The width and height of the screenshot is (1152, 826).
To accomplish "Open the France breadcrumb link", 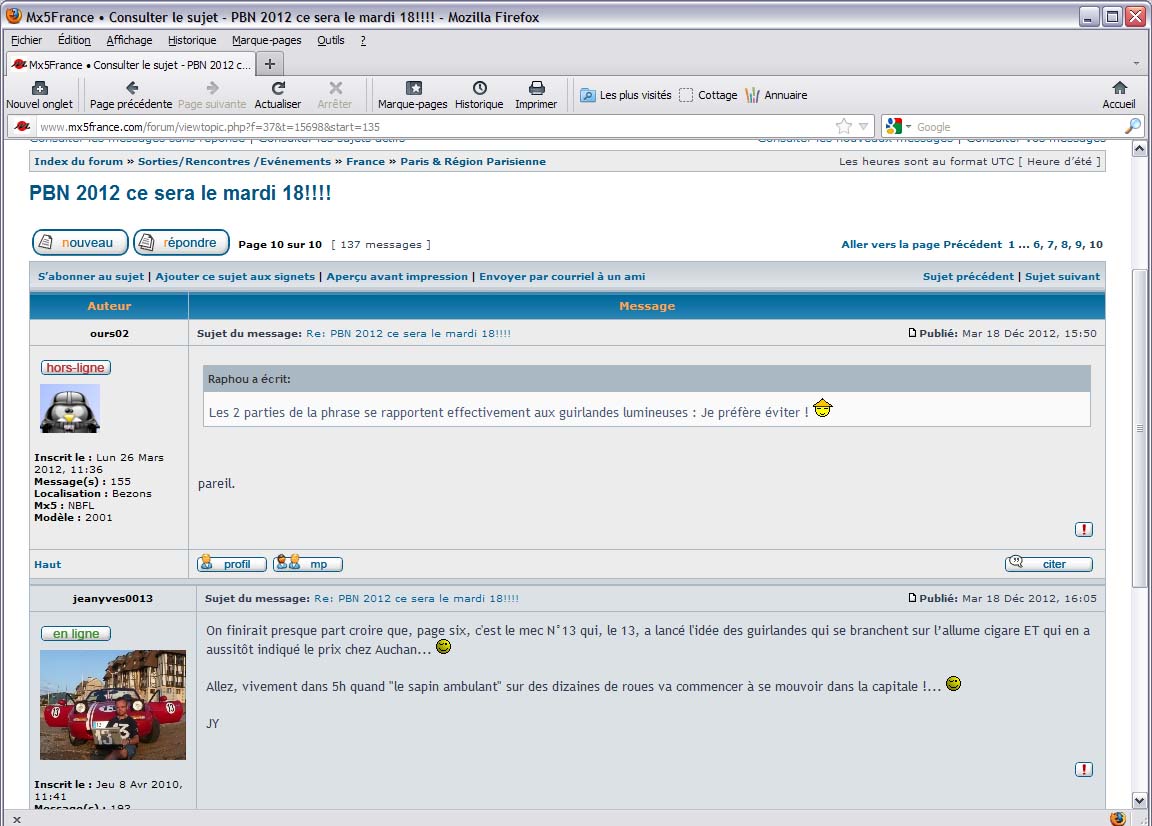I will pos(366,162).
